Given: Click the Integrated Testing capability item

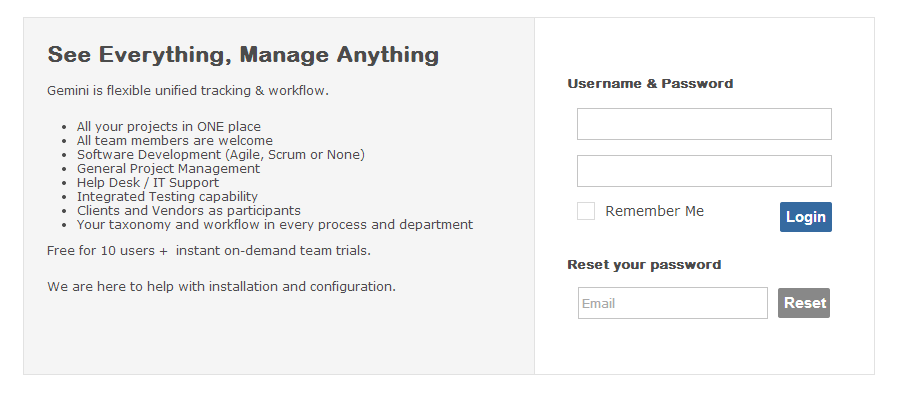Looking at the screenshot, I should [167, 196].
